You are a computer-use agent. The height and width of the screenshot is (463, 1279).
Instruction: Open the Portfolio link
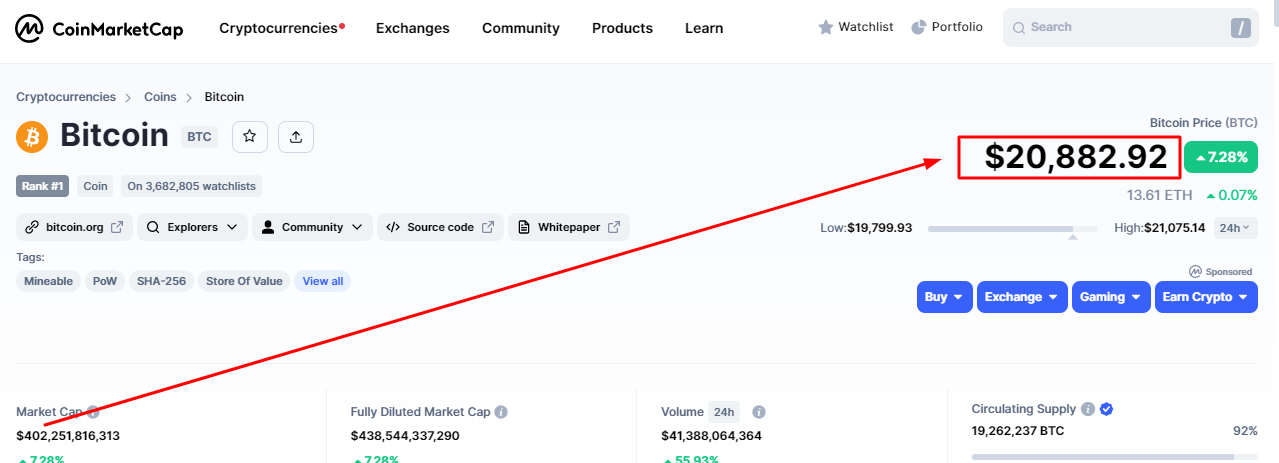pyautogui.click(x=947, y=27)
